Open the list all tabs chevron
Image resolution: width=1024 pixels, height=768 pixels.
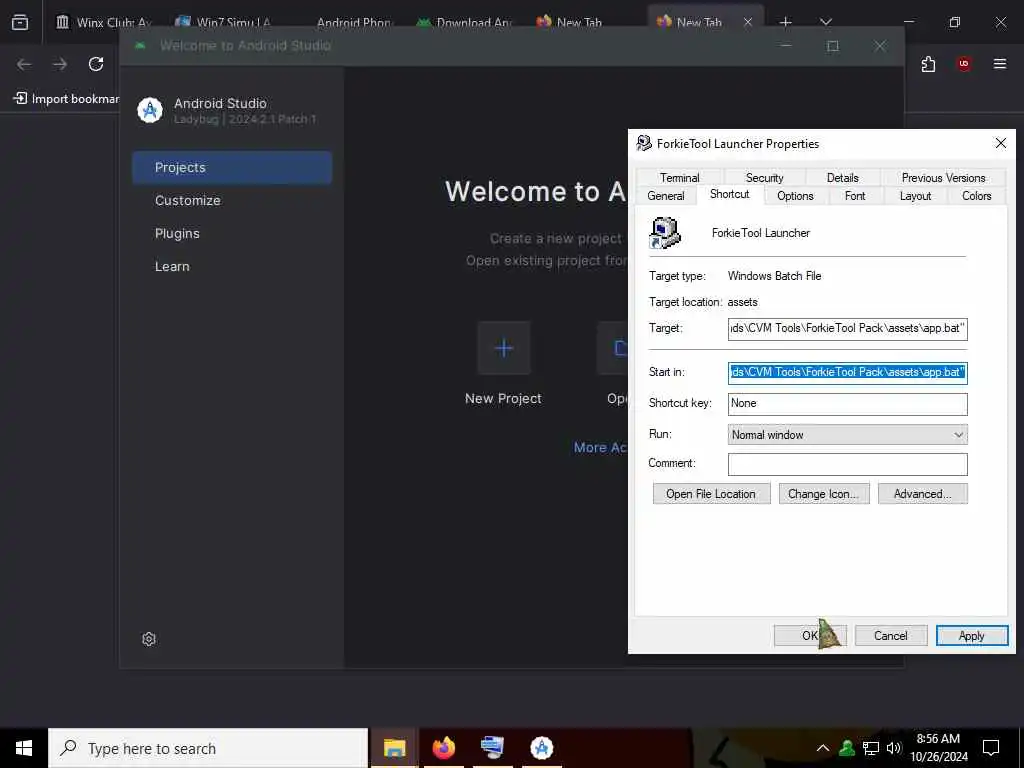[826, 22]
